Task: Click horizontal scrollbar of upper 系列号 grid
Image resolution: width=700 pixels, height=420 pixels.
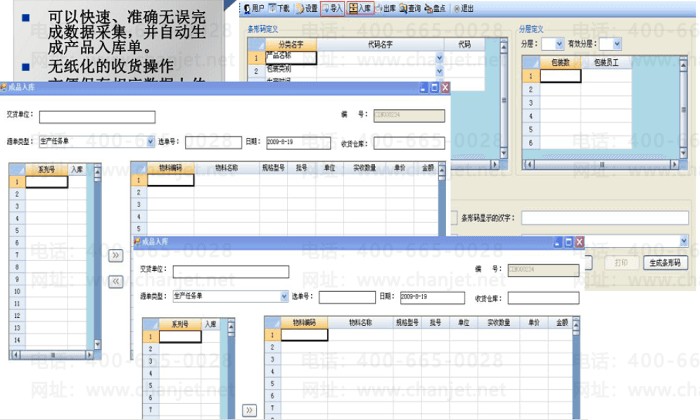Action: [52, 355]
